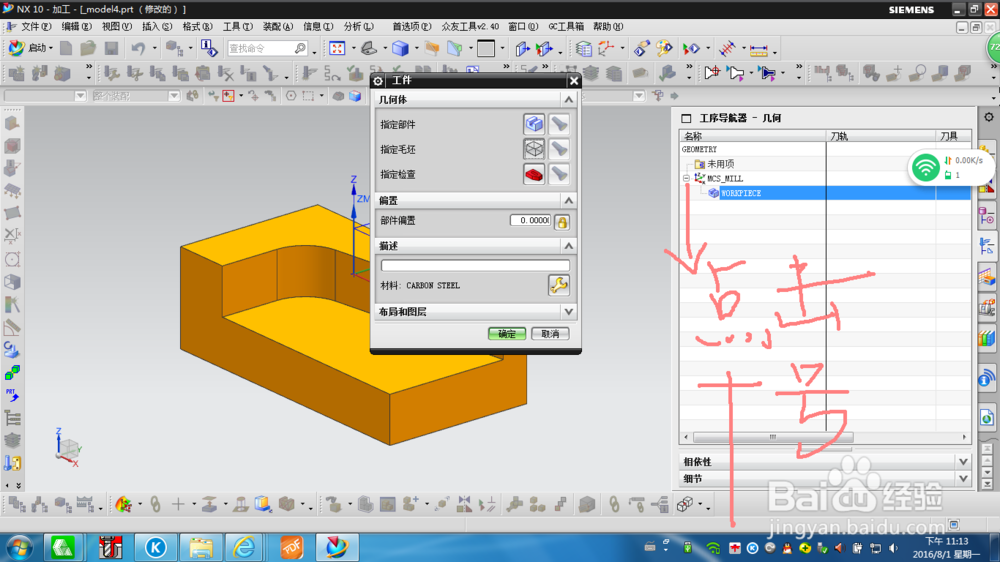This screenshot has width=1000, height=562.
Task: Click the K app taskbar icon
Action: pyautogui.click(x=155, y=547)
